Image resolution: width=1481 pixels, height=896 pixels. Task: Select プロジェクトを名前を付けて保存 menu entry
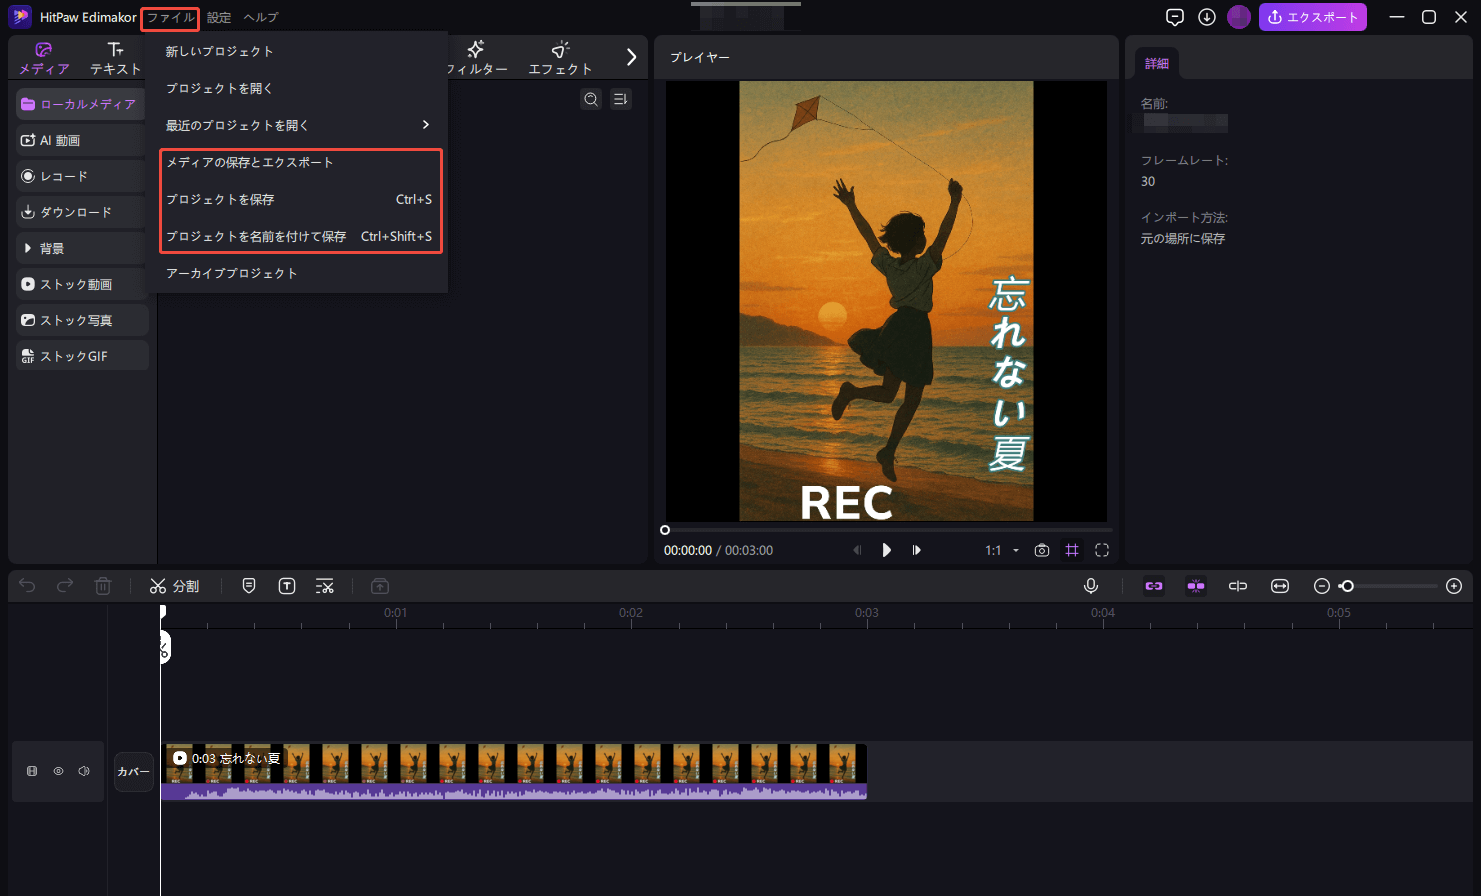(x=299, y=236)
